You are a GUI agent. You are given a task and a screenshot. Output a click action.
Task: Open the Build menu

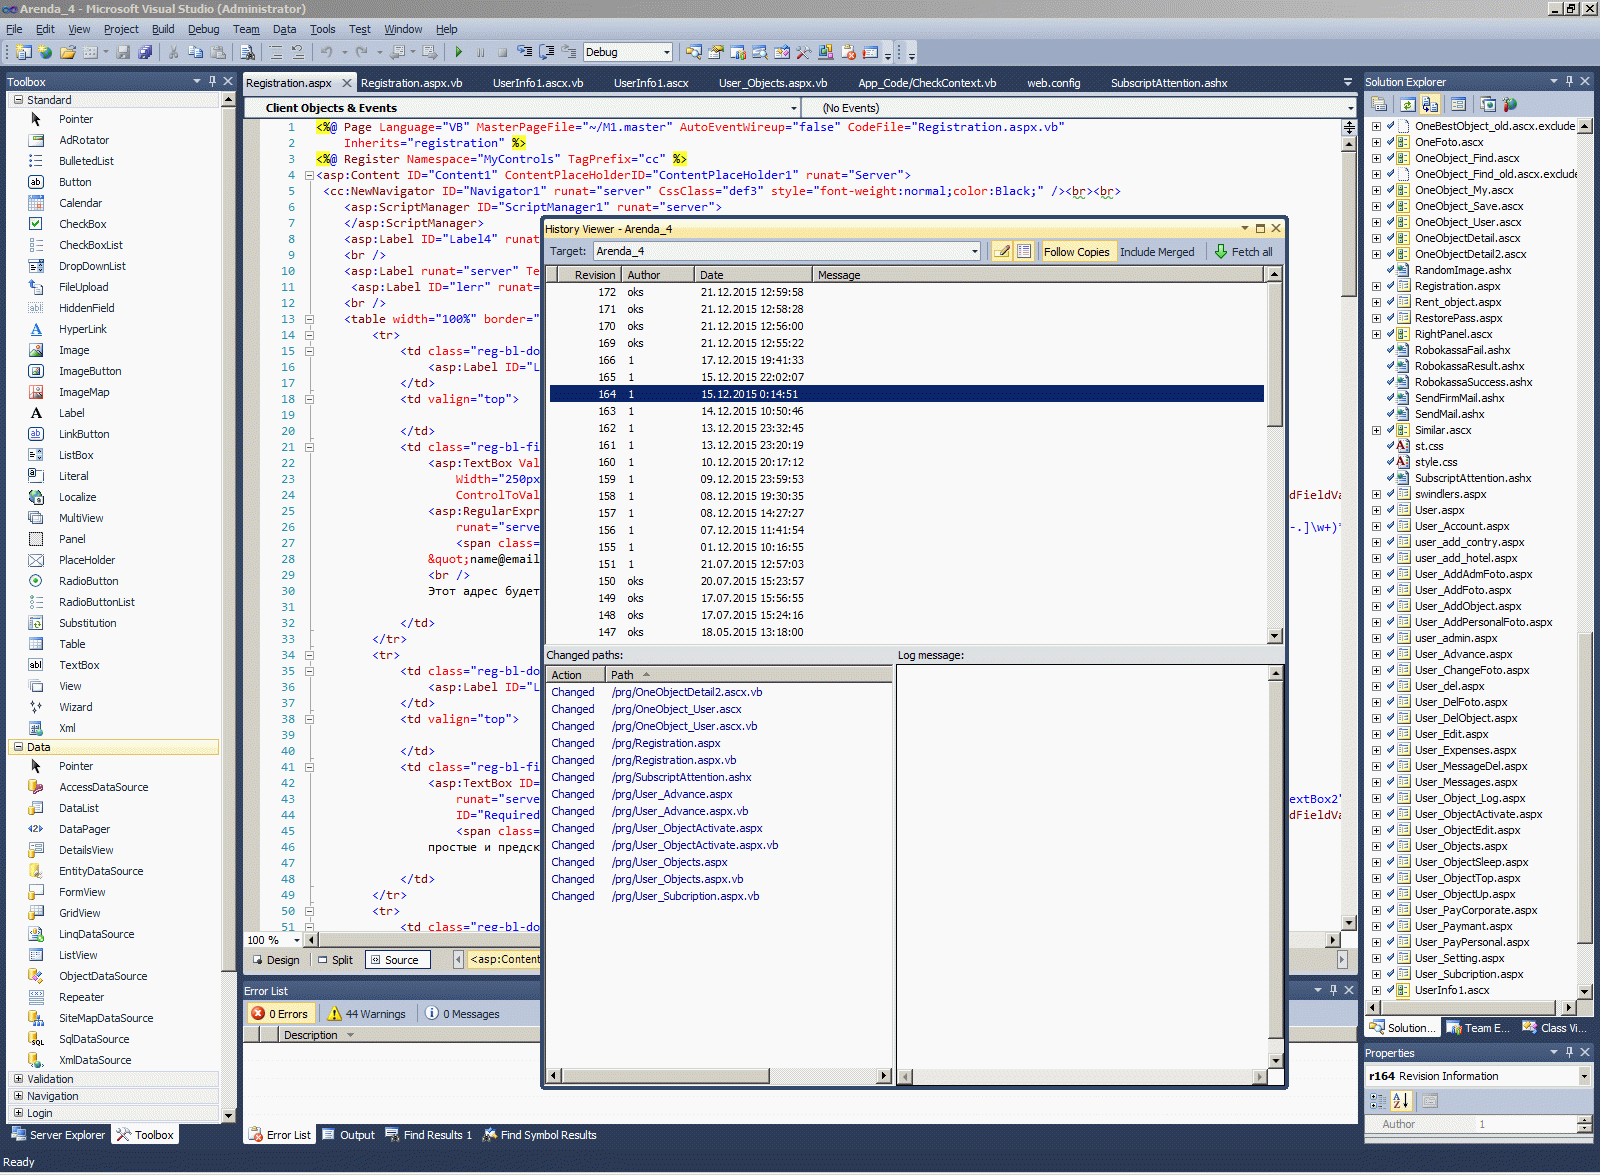click(163, 29)
